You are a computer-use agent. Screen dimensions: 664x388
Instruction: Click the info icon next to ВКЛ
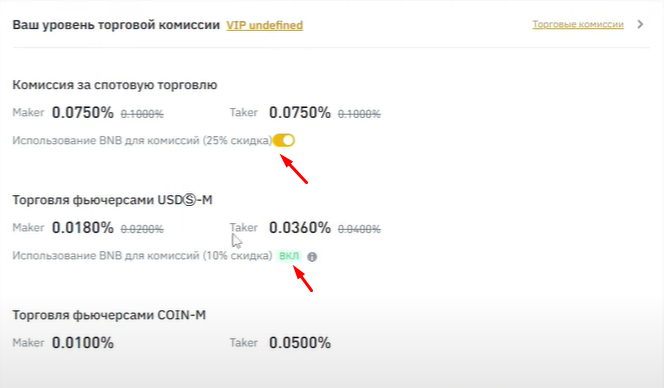point(312,257)
